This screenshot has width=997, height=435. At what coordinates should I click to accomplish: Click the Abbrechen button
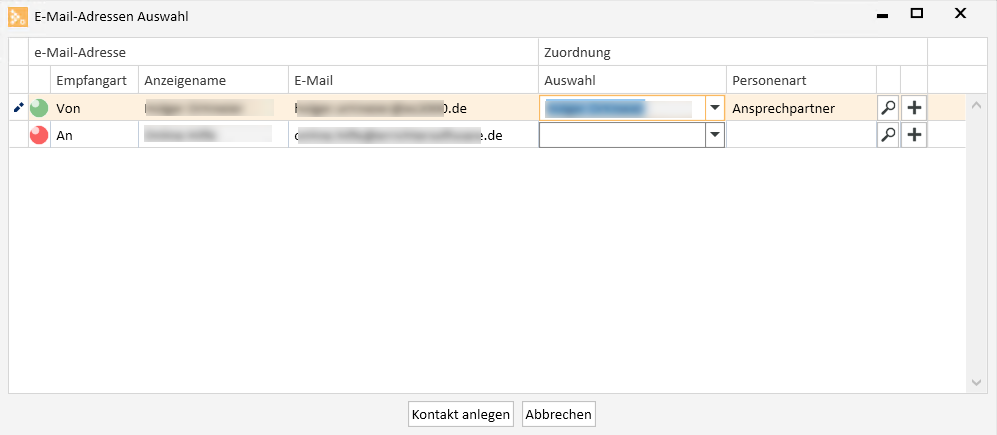point(559,415)
